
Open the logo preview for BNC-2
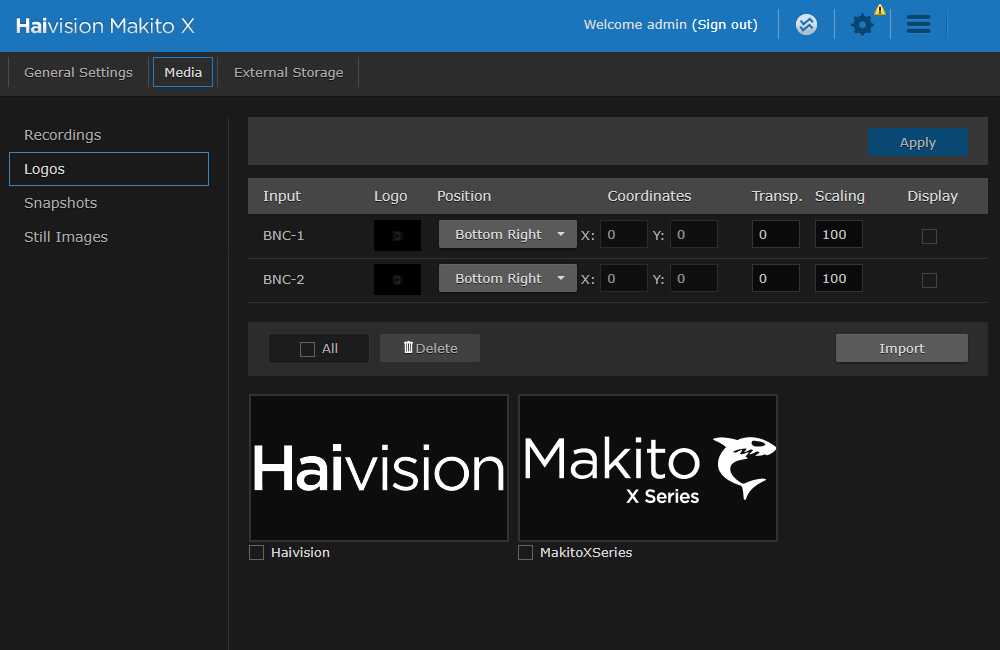(x=397, y=278)
